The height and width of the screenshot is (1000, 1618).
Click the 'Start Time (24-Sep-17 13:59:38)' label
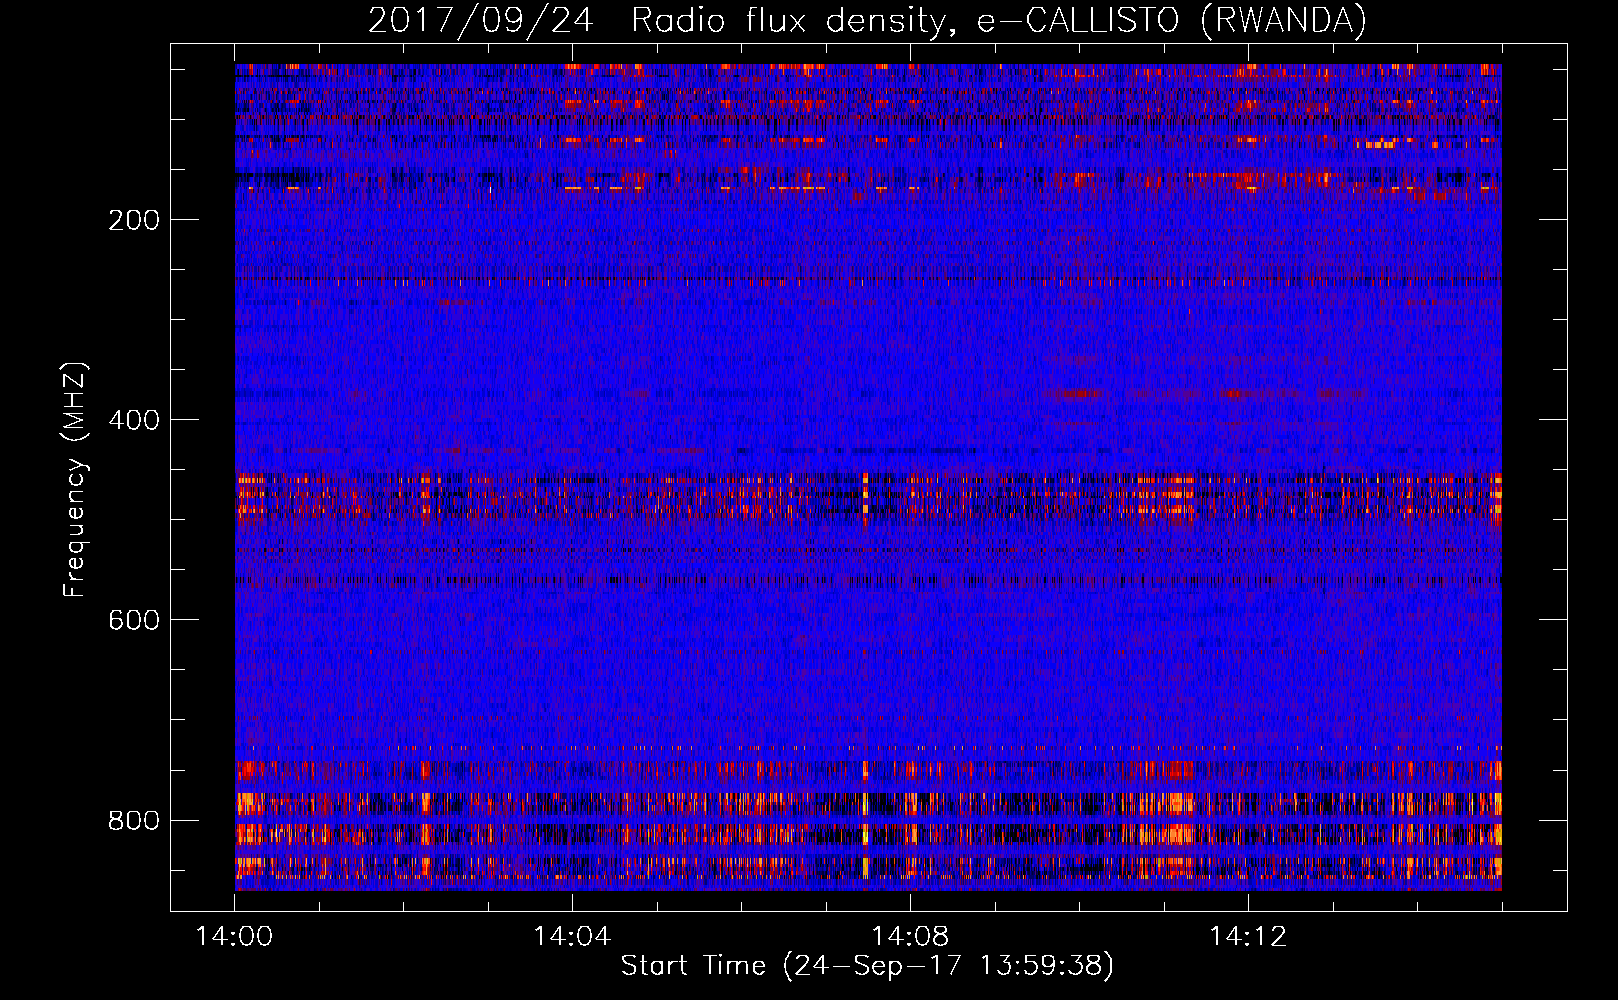tap(867, 966)
